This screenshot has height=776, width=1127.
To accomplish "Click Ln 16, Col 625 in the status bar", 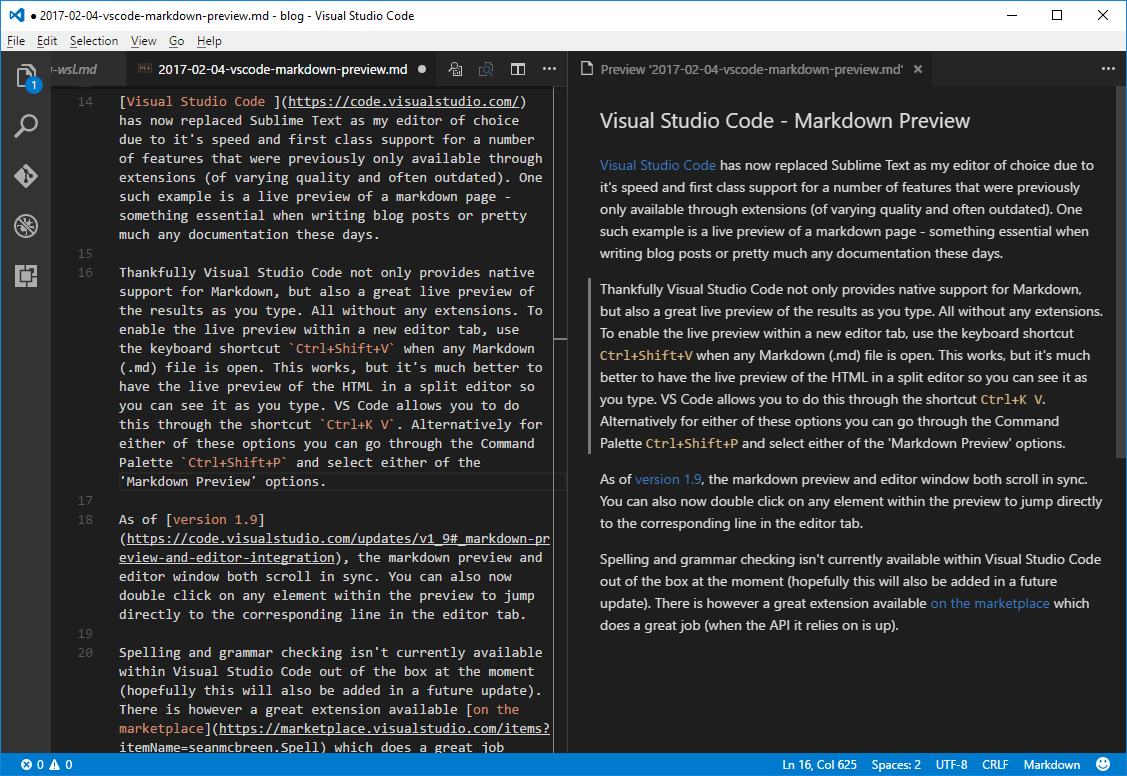I will [819, 765].
